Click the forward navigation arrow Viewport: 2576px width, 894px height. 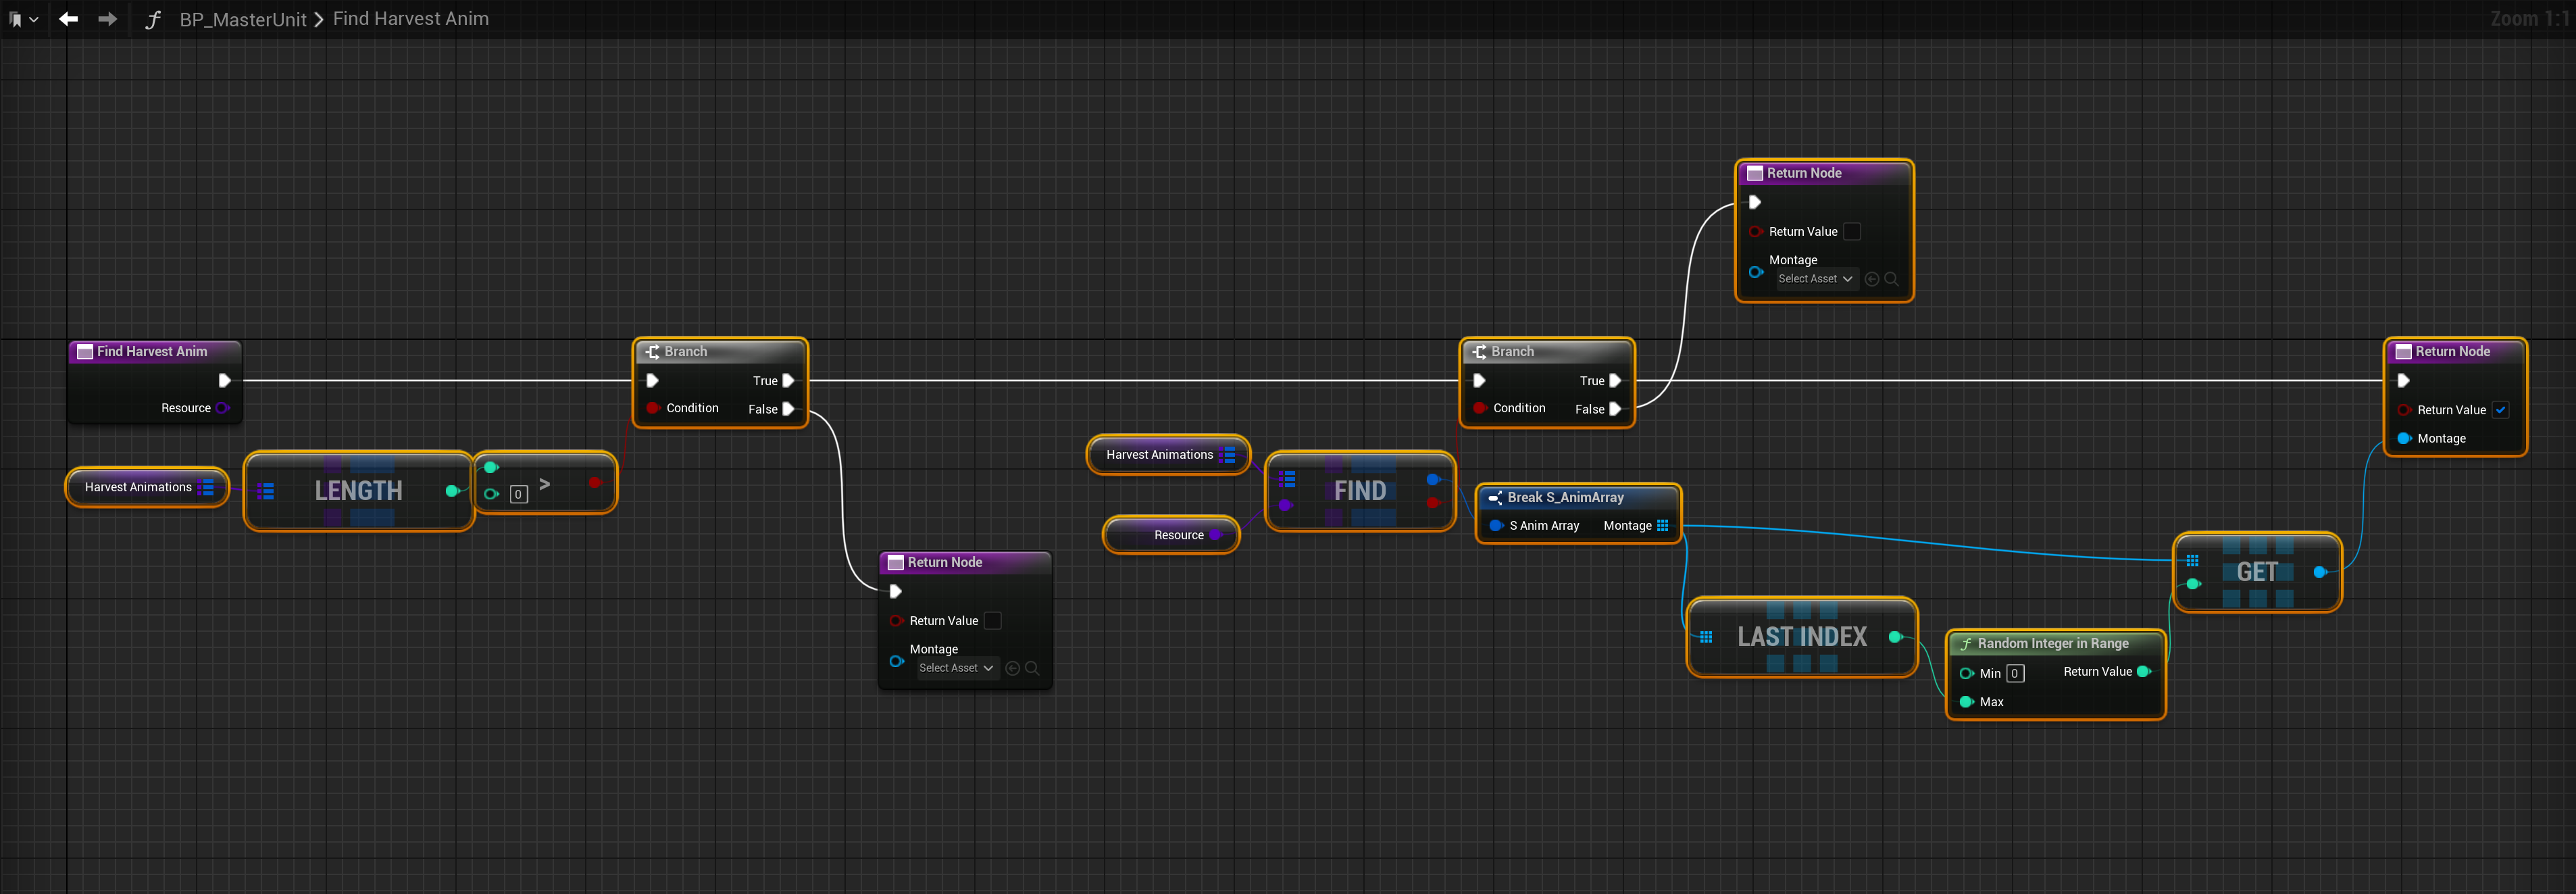tap(107, 19)
